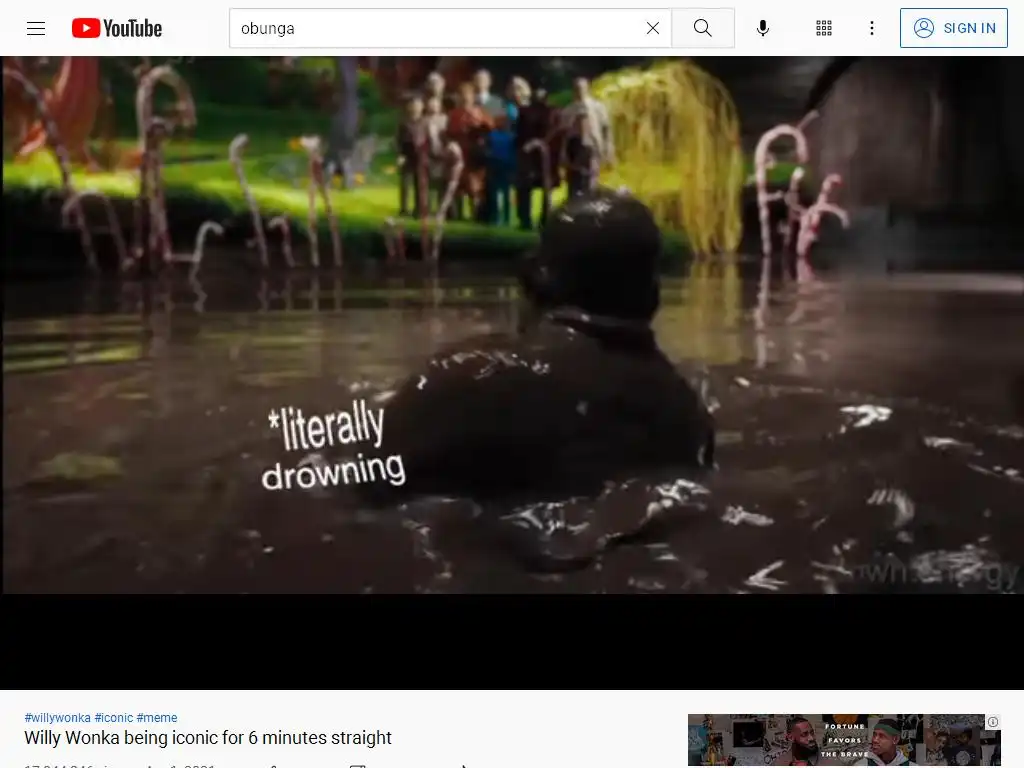Image resolution: width=1024 pixels, height=768 pixels.
Task: Open the hamburger guide menu
Action: pyautogui.click(x=36, y=28)
